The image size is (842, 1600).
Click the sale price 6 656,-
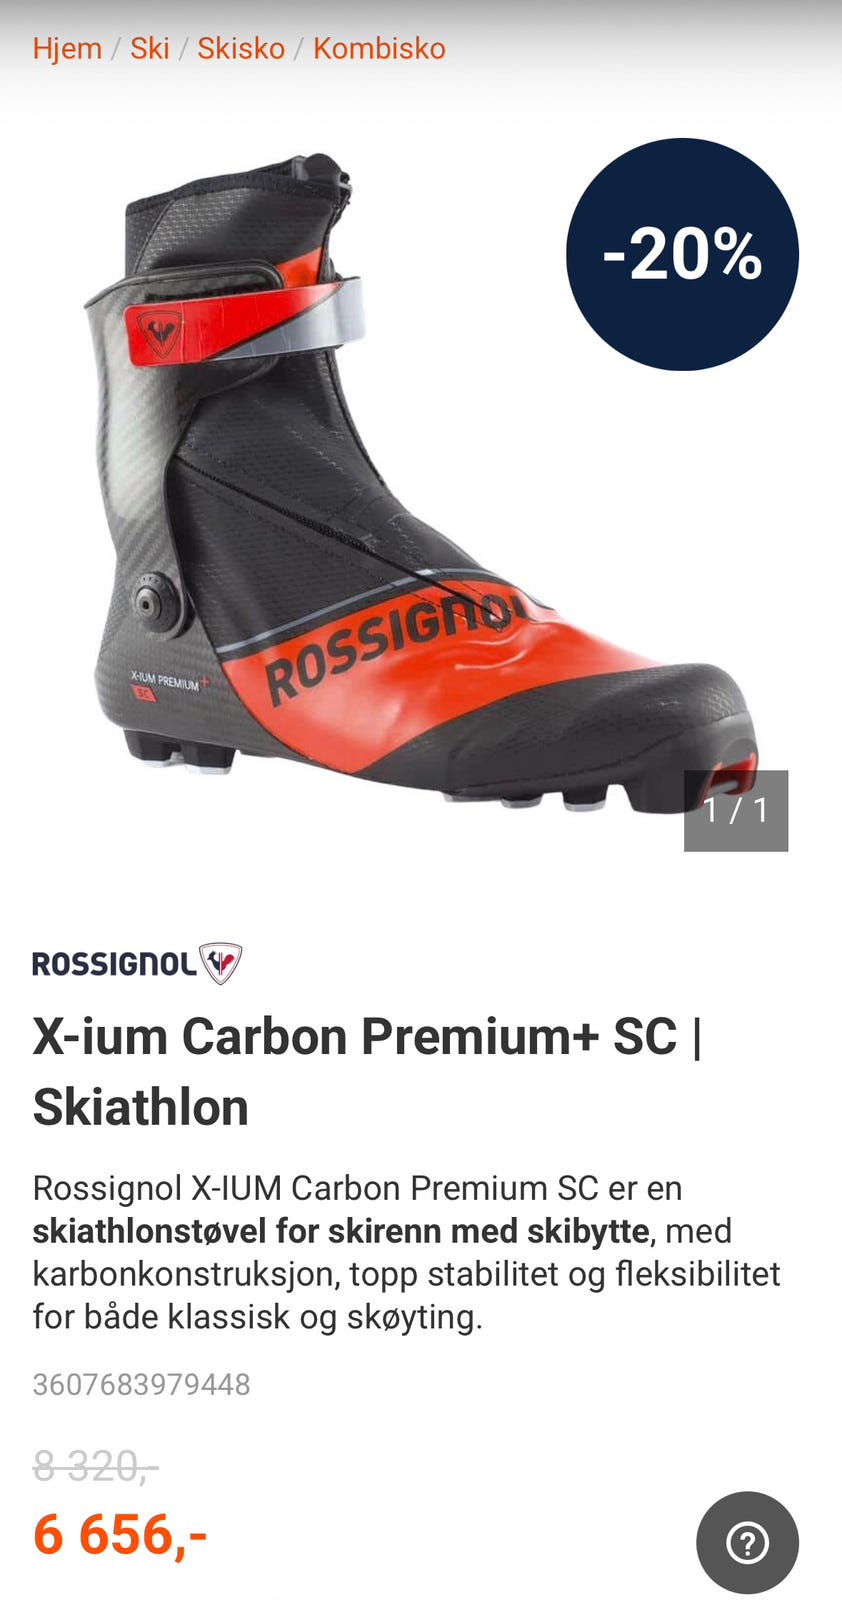(x=120, y=1533)
